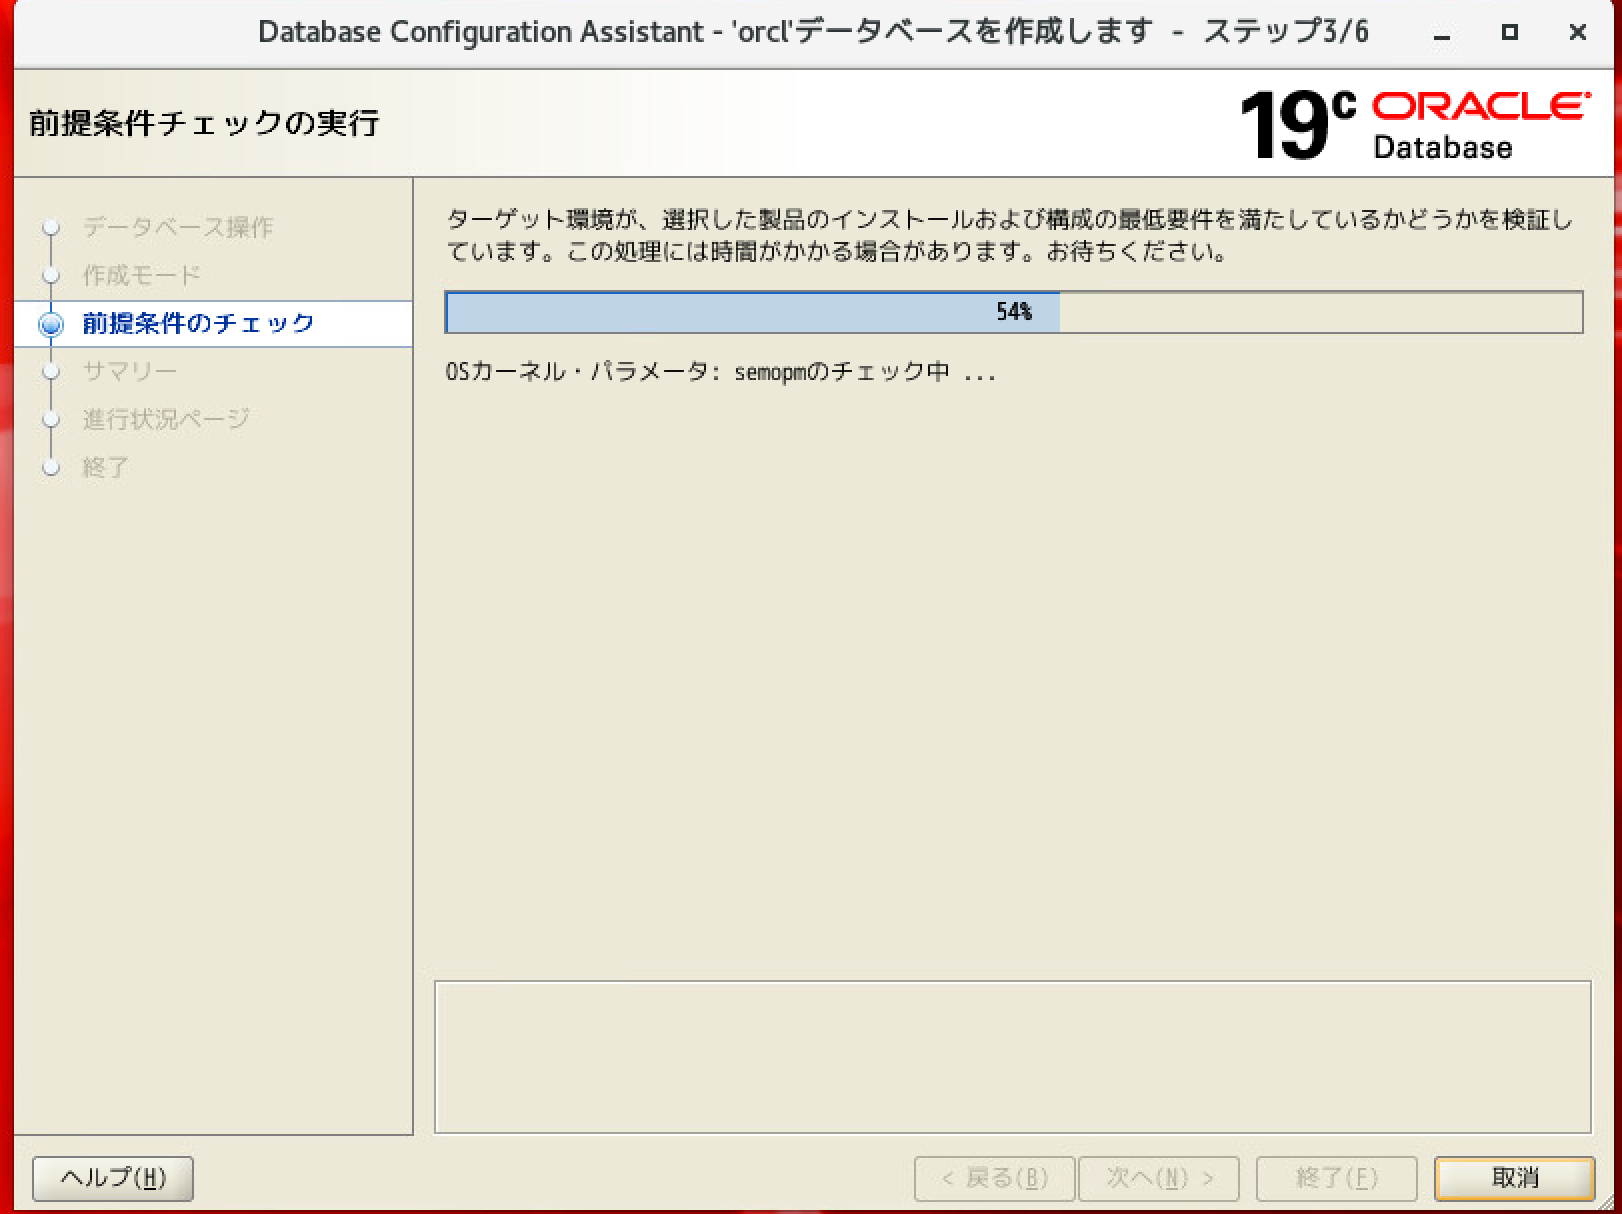
Task: Click the window title bar text
Action: pos(813,32)
